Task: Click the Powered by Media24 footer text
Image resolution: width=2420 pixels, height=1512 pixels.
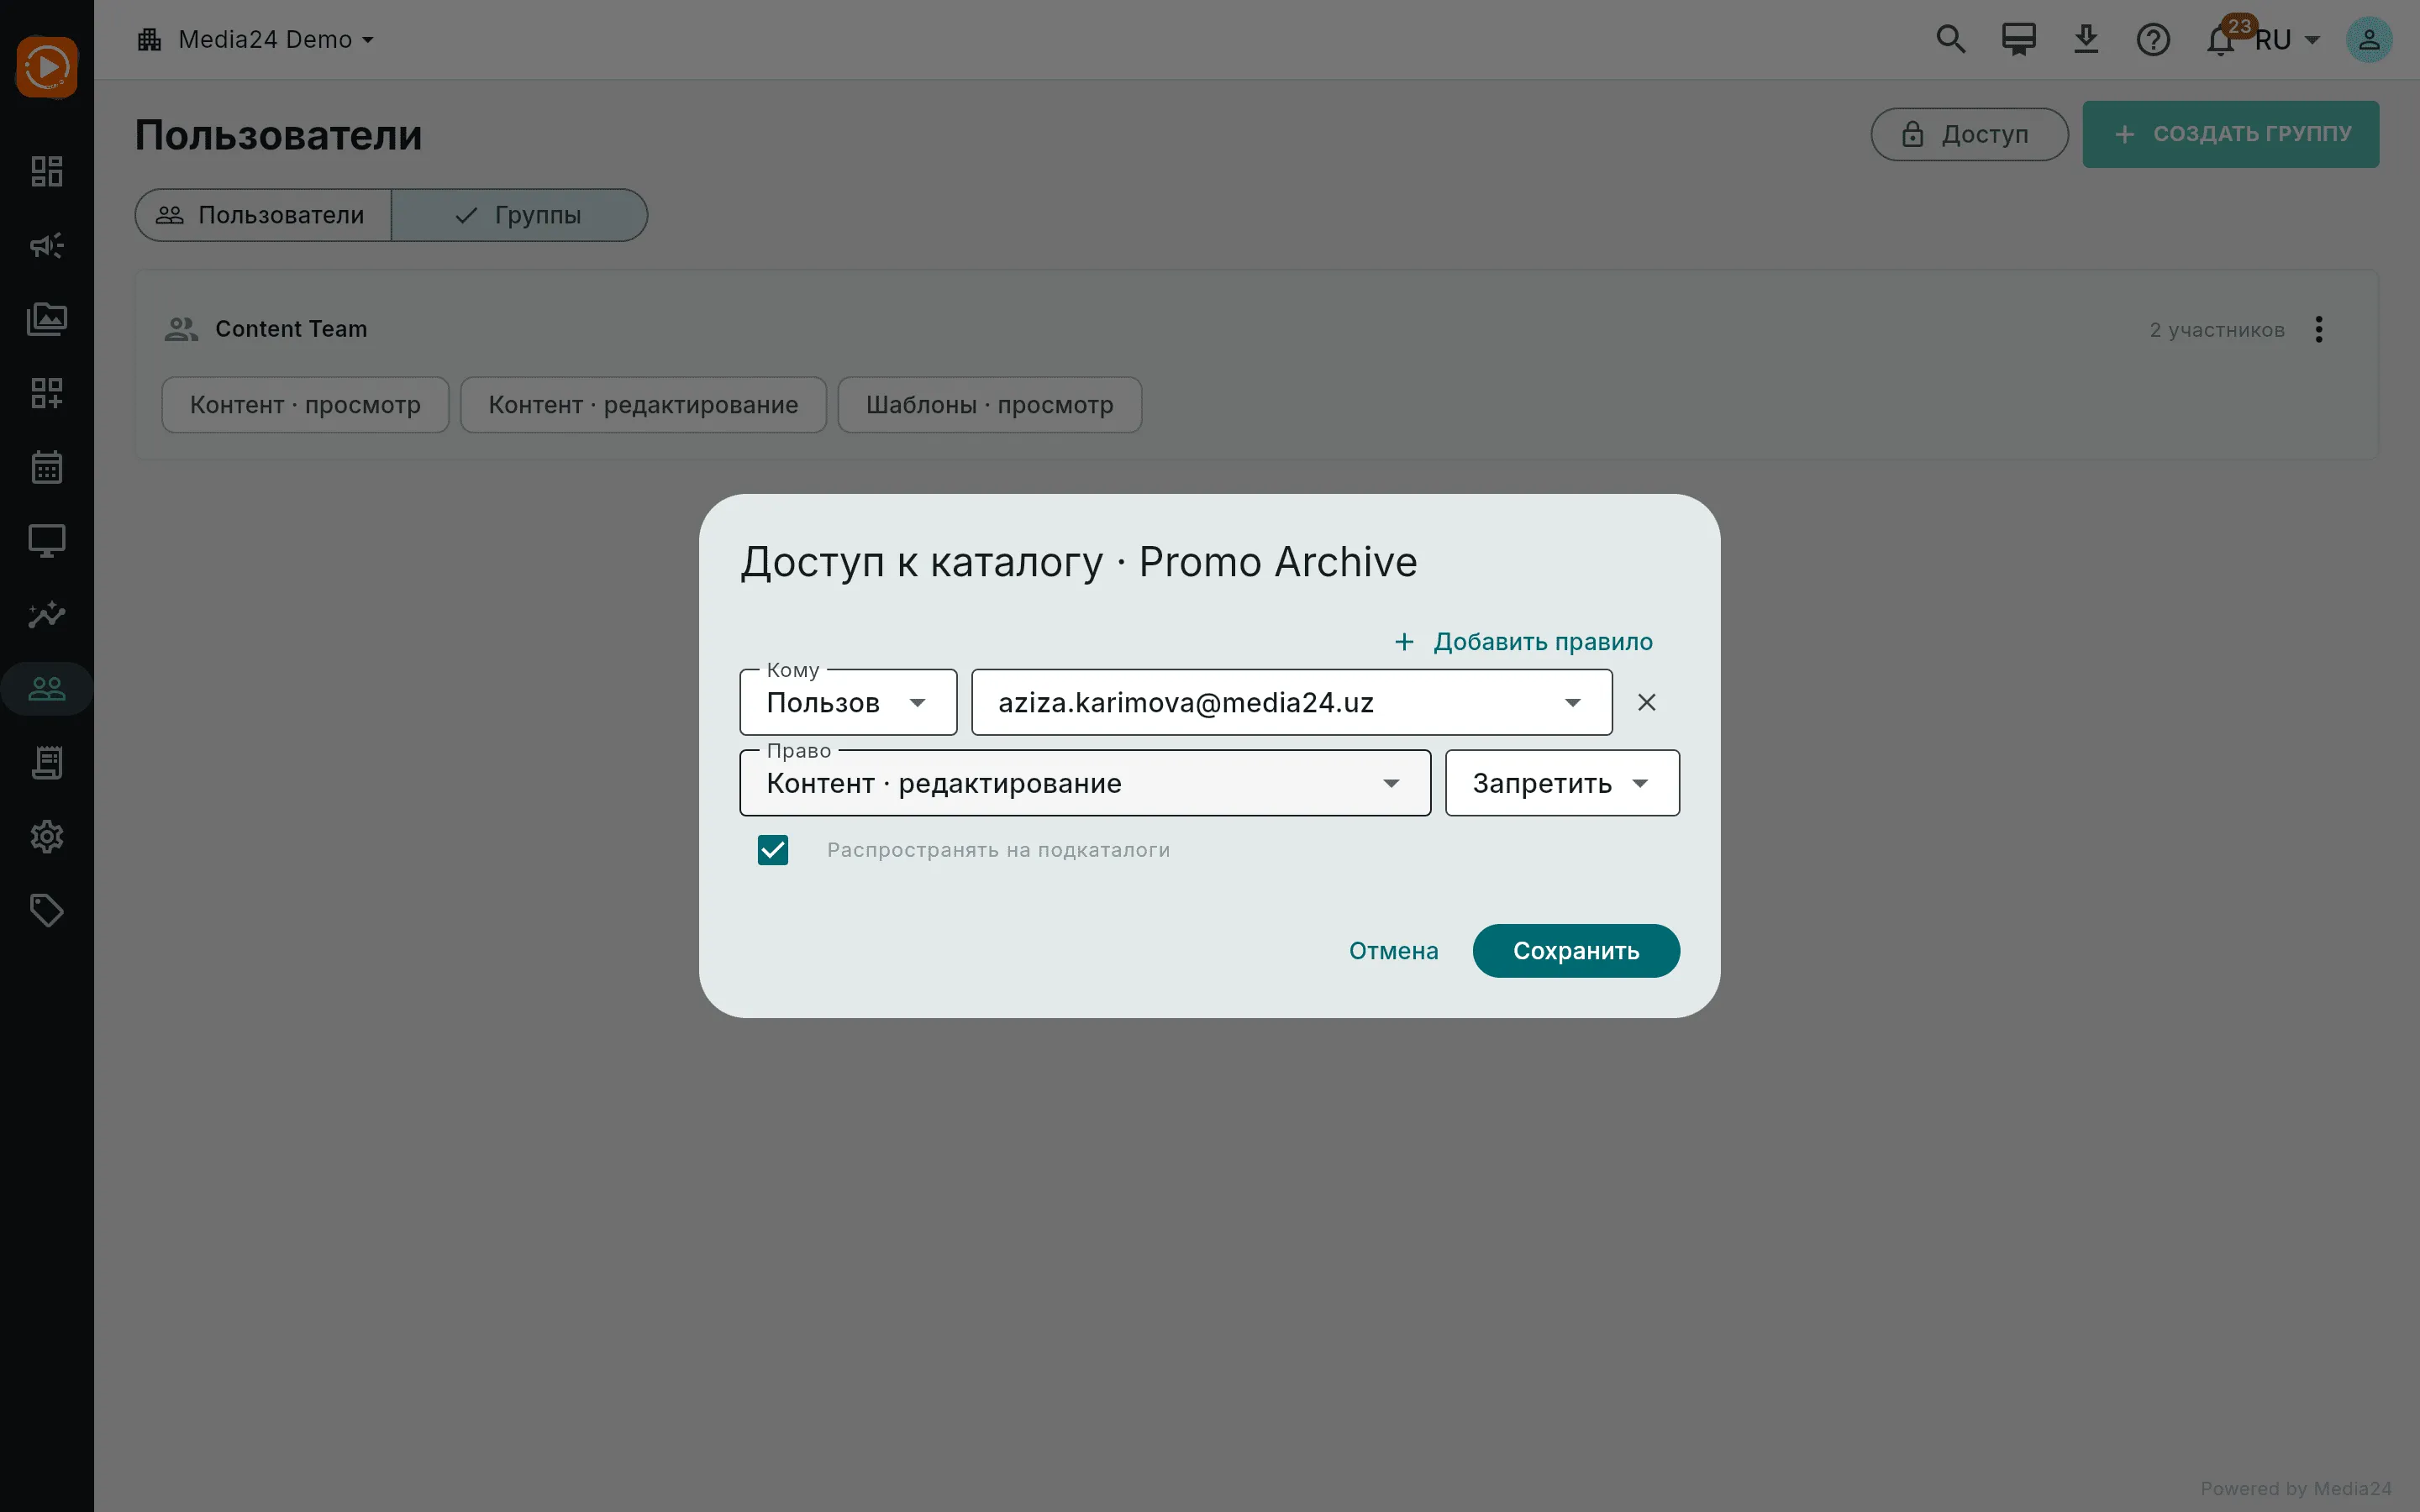Action: [x=2295, y=1489]
